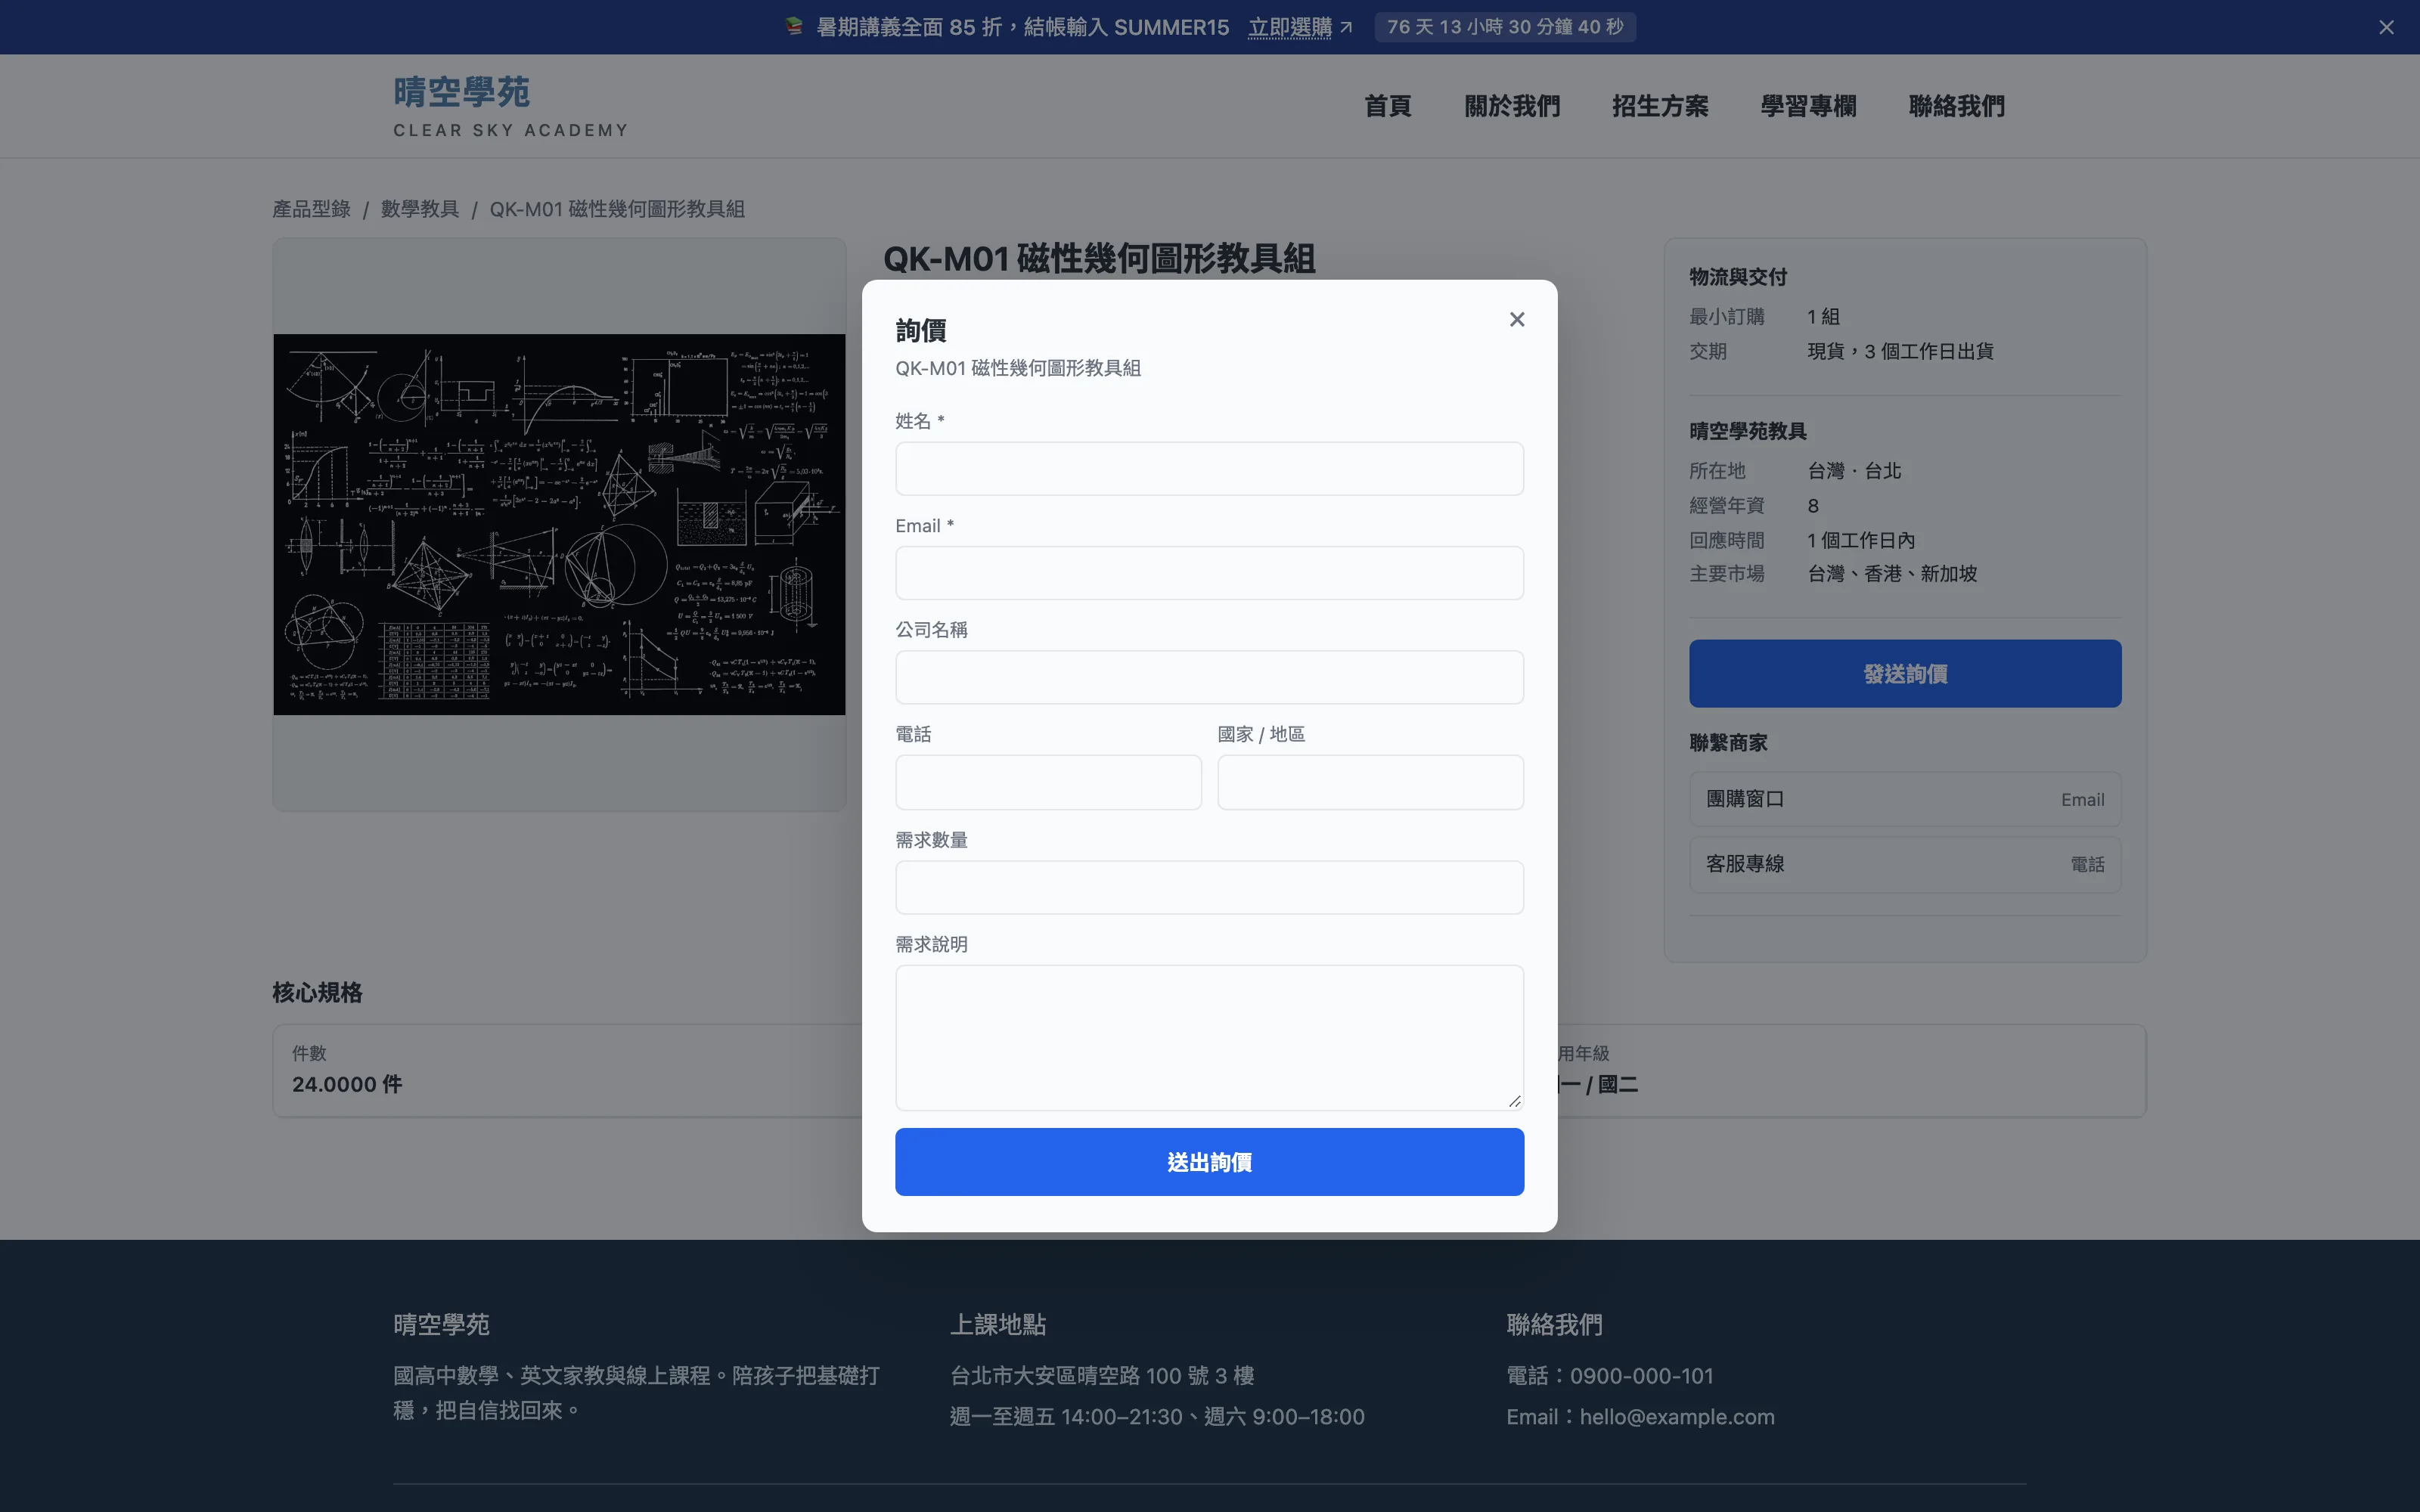
Task: Click the textarea resize handle
Action: pos(1514,1101)
